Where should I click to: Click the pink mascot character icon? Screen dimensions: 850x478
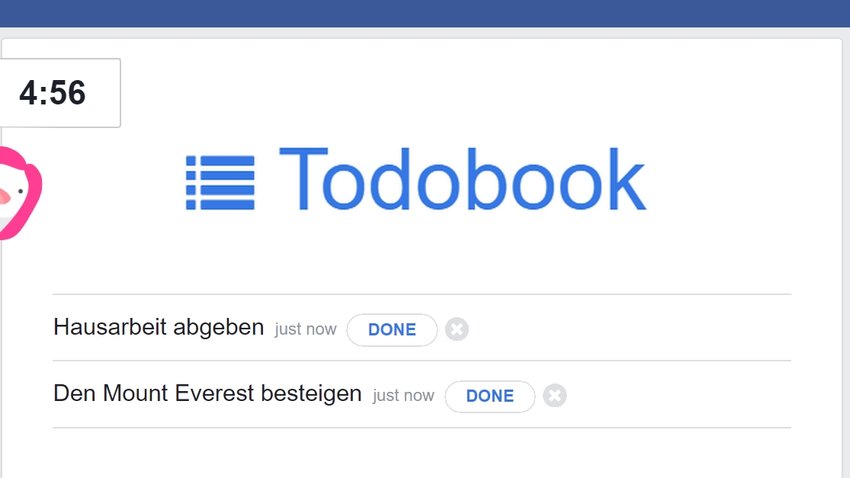[20, 193]
